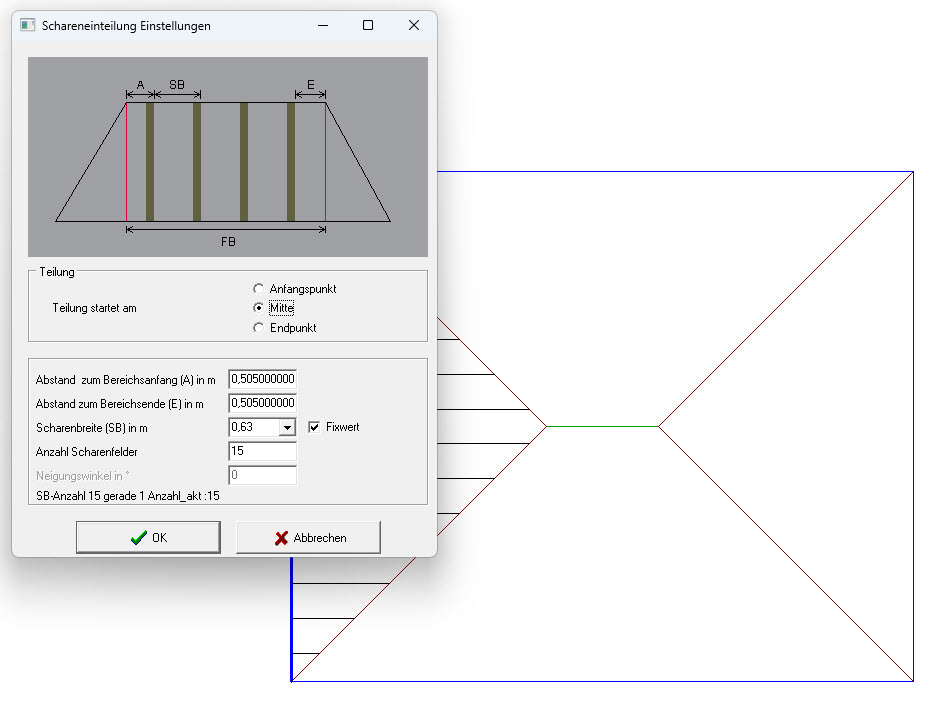This screenshot has width=943, height=713.
Task: Click the red hip line toward the upper-right corner
Action: pyautogui.click(x=786, y=299)
